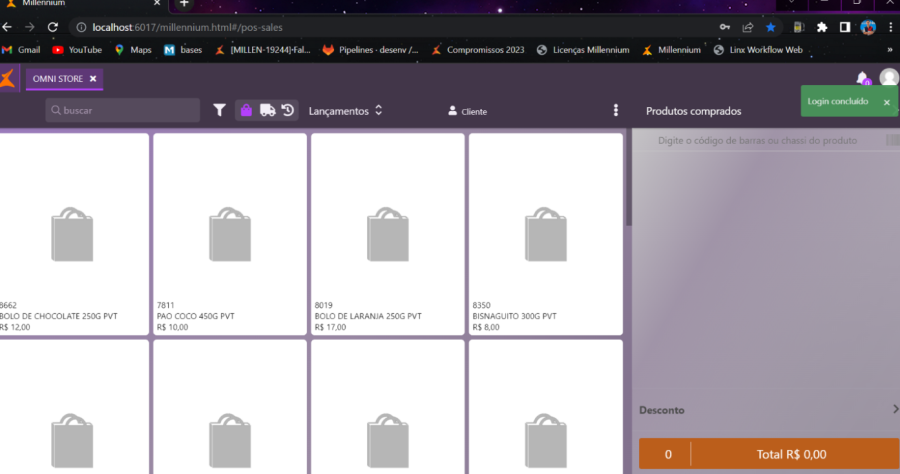
Task: Click the Millennium logo in app header
Action: (7, 78)
